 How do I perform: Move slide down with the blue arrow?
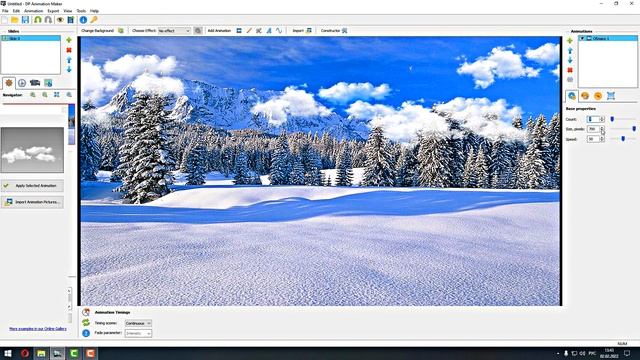pos(69,69)
